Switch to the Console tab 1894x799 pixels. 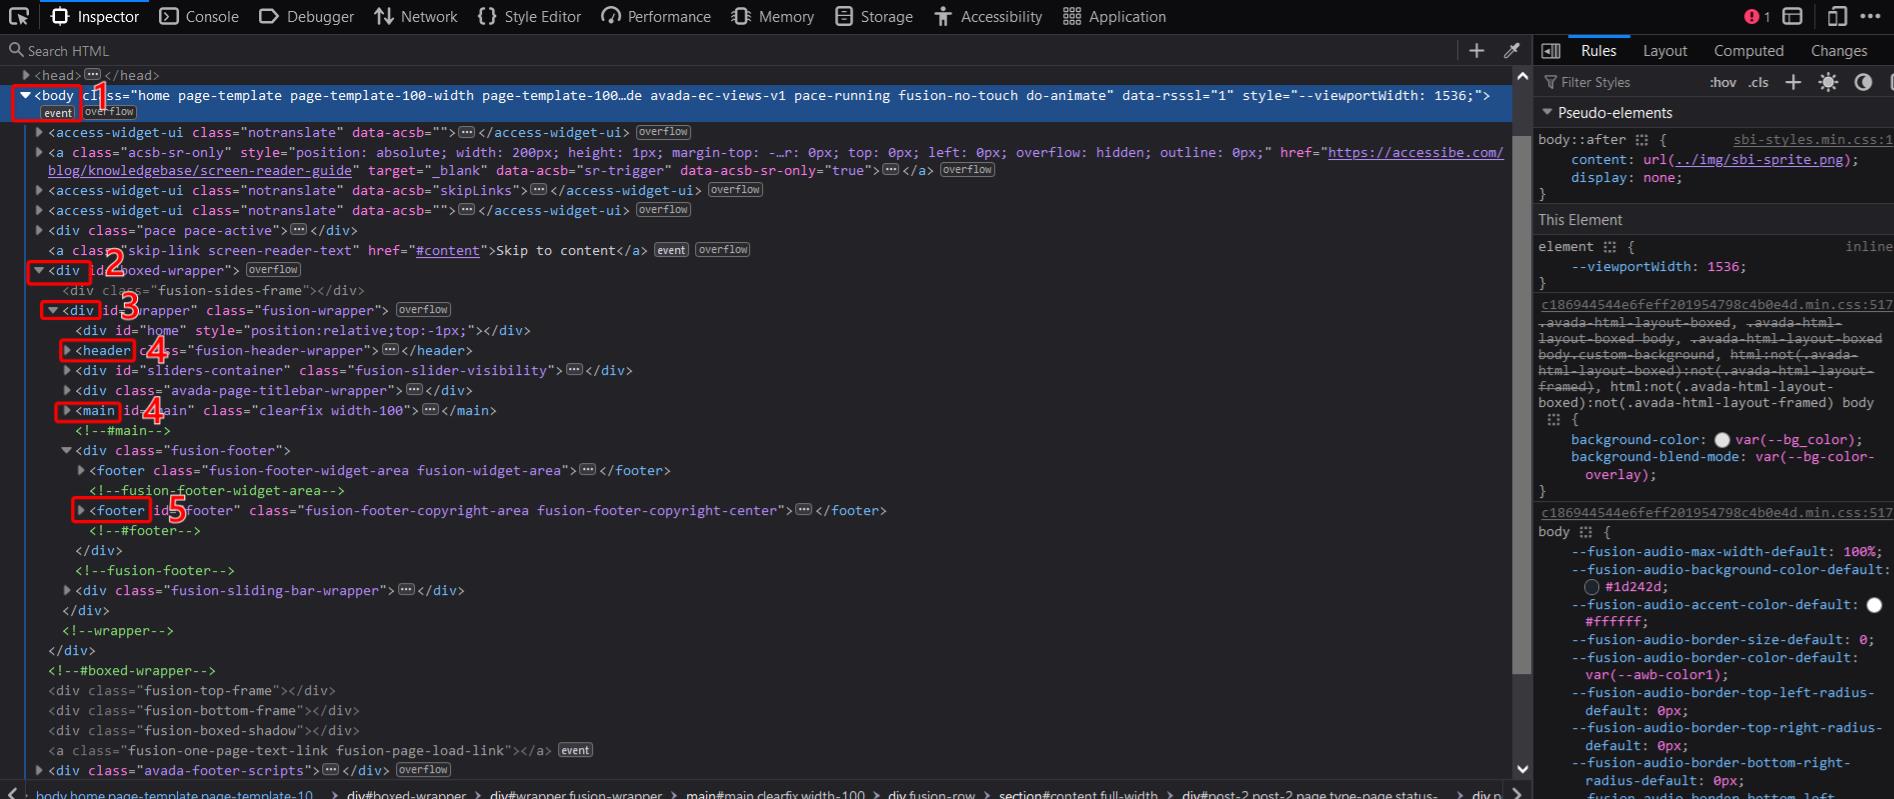click(199, 16)
